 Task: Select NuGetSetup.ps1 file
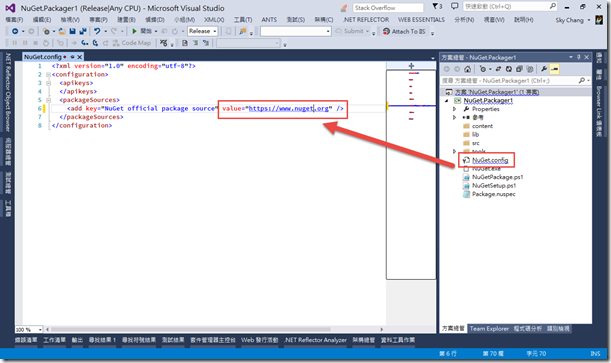click(x=494, y=186)
